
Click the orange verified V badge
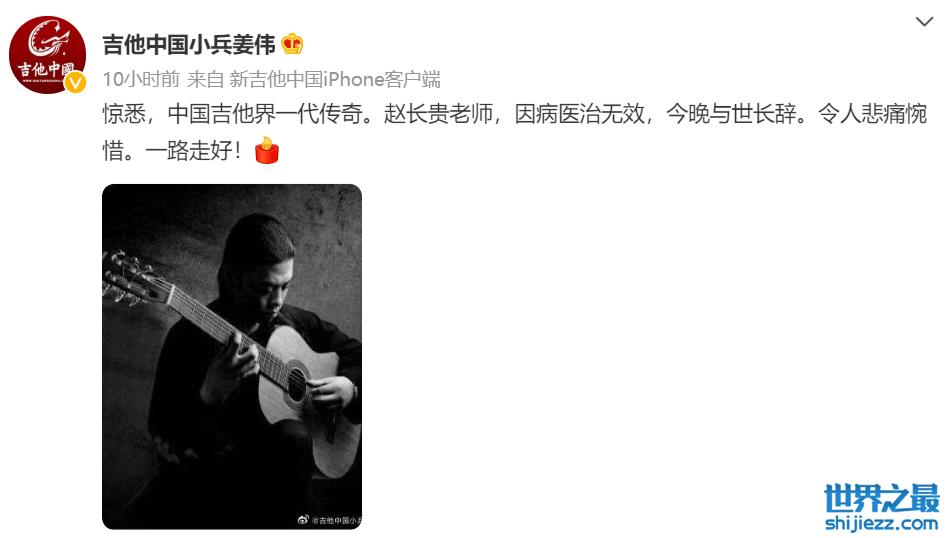coord(76,82)
